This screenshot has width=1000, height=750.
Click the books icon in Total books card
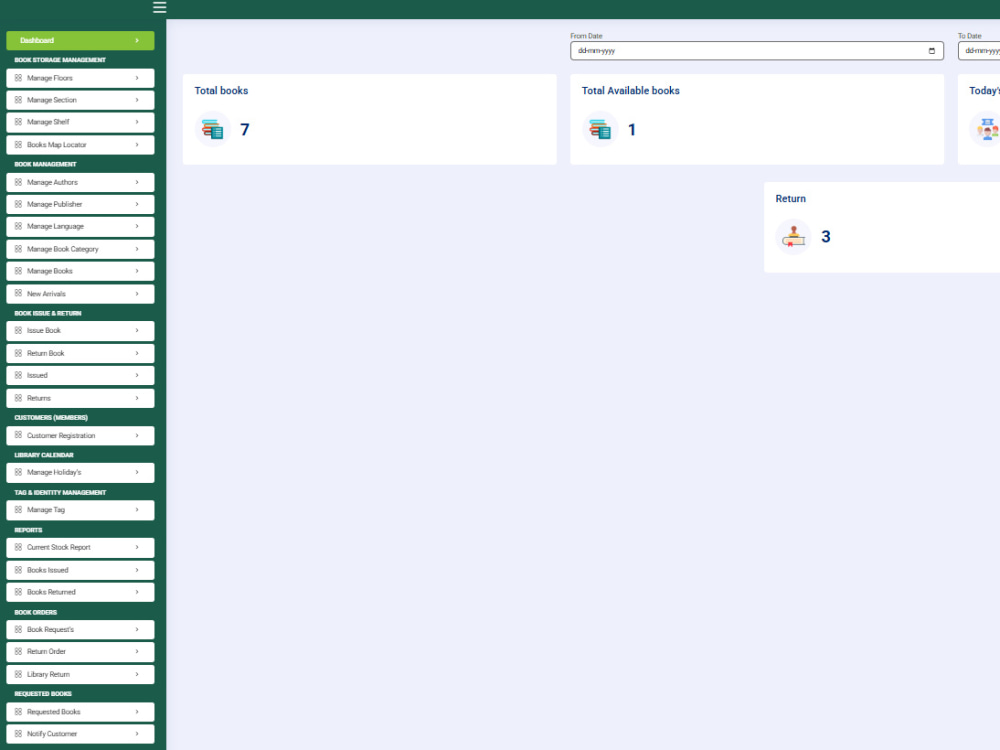[x=212, y=129]
